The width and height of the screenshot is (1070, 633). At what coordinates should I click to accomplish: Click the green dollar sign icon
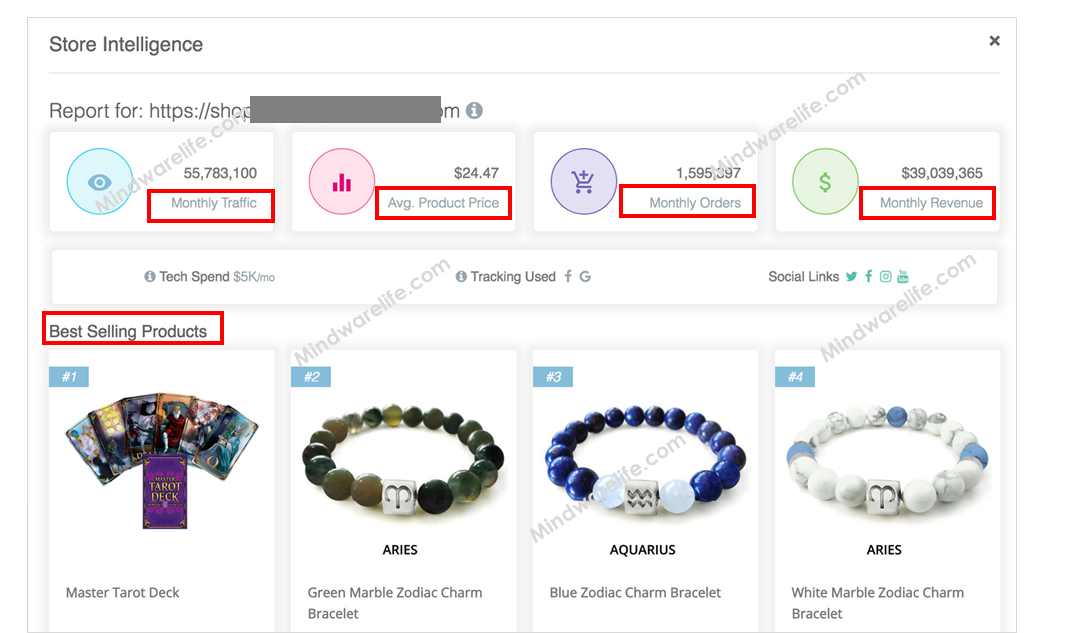tap(825, 181)
